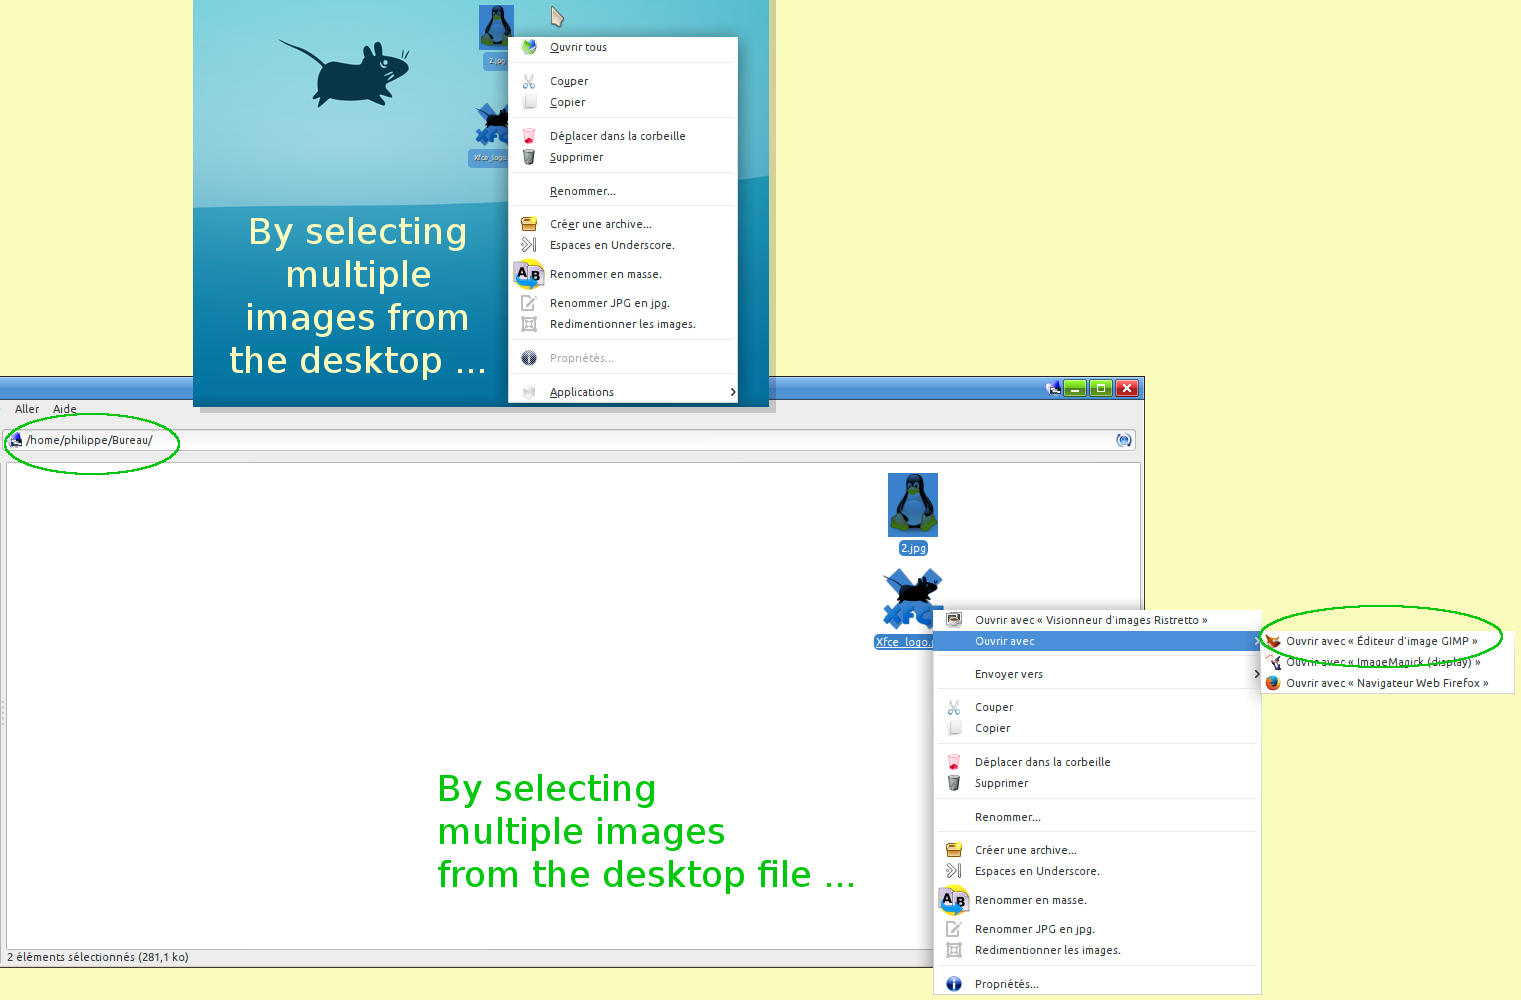
Task: Click the ImageMagick wand icon in submenu
Action: tap(1273, 662)
